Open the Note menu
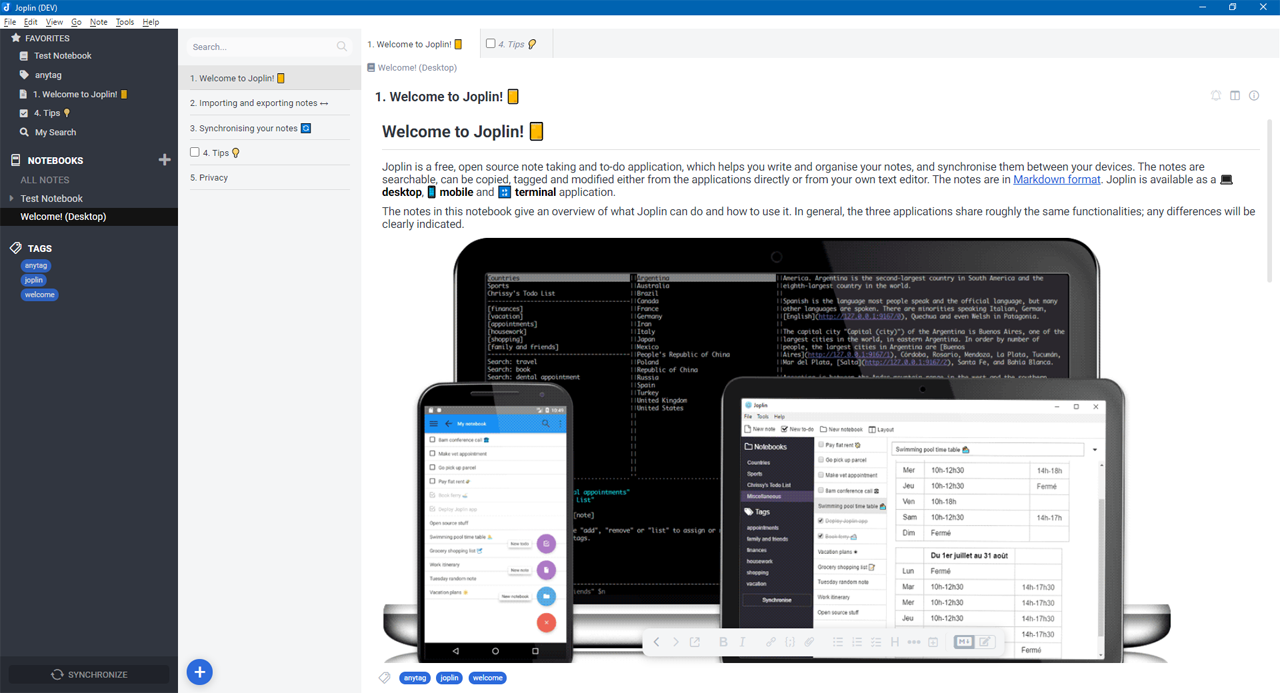Screen dimensions: 1280x693 point(99,22)
